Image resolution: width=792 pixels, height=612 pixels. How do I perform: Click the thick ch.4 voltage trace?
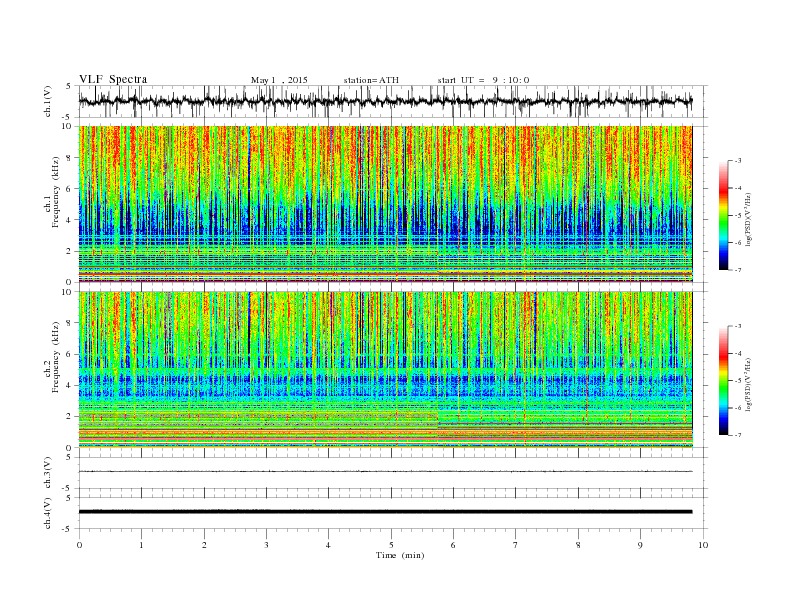click(385, 512)
